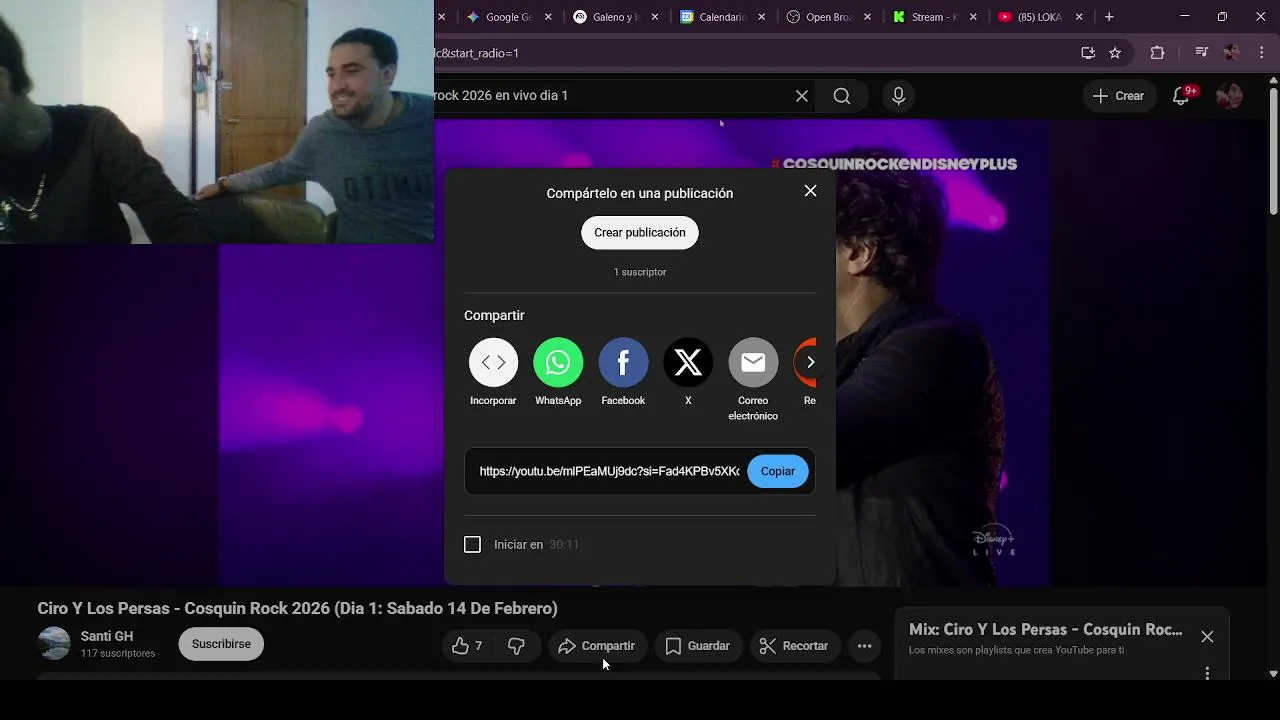Open the Santi GH channel avatar
The width and height of the screenshot is (1280, 720).
tap(54, 644)
